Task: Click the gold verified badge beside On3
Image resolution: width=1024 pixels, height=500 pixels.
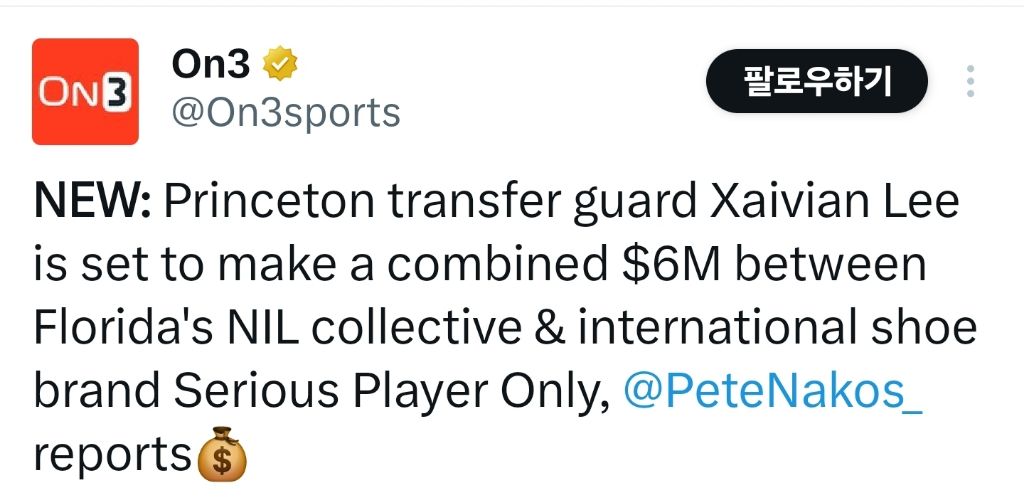Action: 280,66
